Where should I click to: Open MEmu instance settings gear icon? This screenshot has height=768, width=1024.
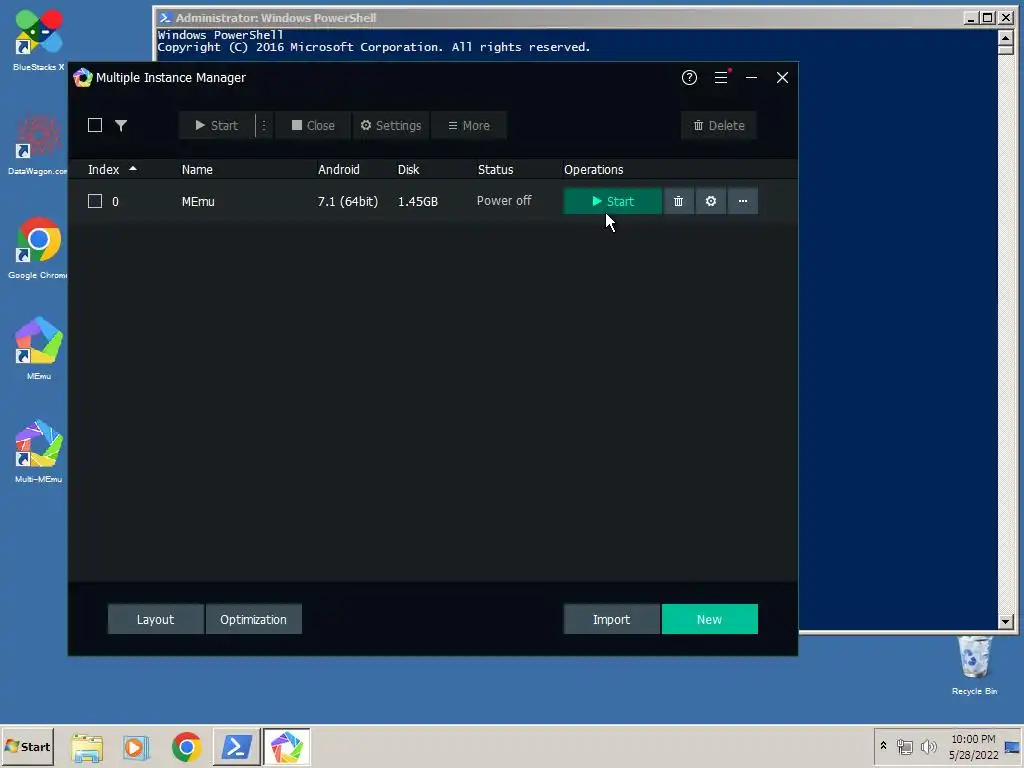pos(711,201)
